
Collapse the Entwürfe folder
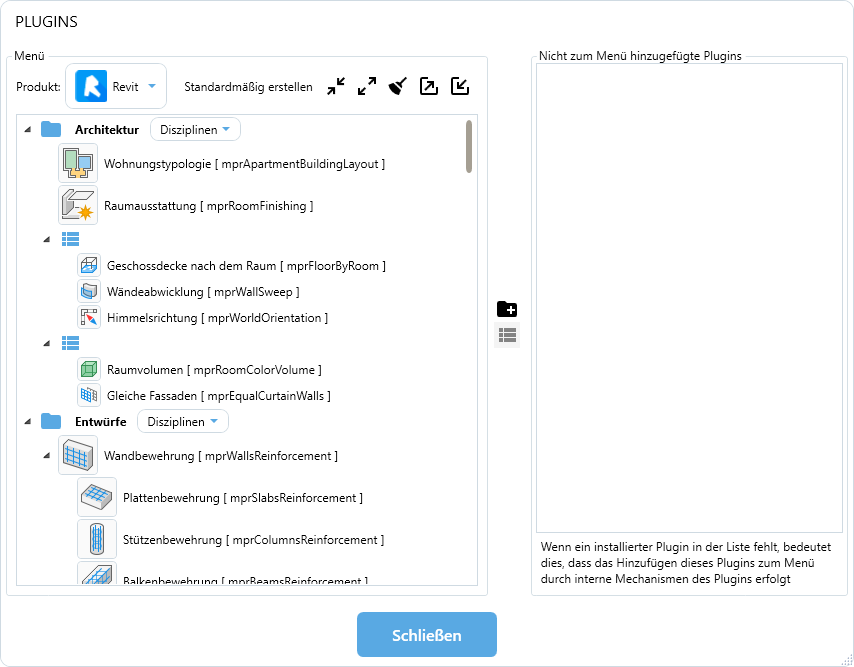(26, 422)
